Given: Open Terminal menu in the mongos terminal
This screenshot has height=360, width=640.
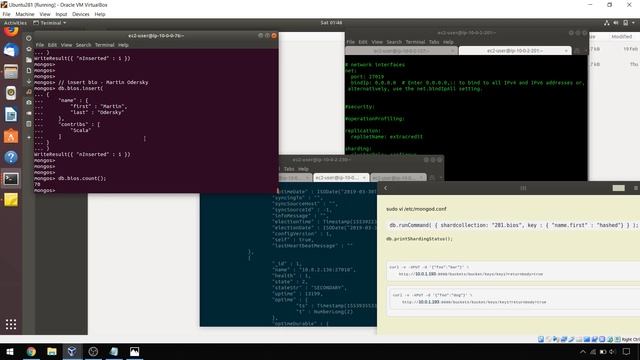Looking at the screenshot, I should click(x=104, y=45).
